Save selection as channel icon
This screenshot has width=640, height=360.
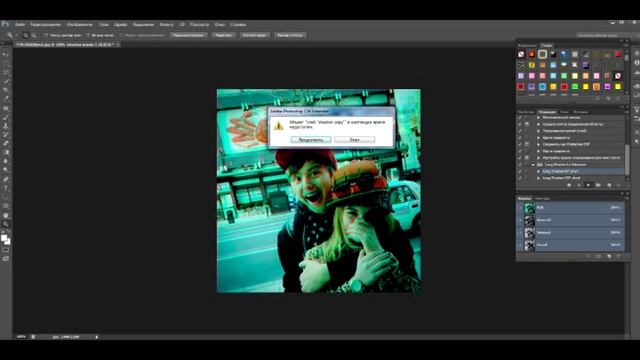click(598, 256)
